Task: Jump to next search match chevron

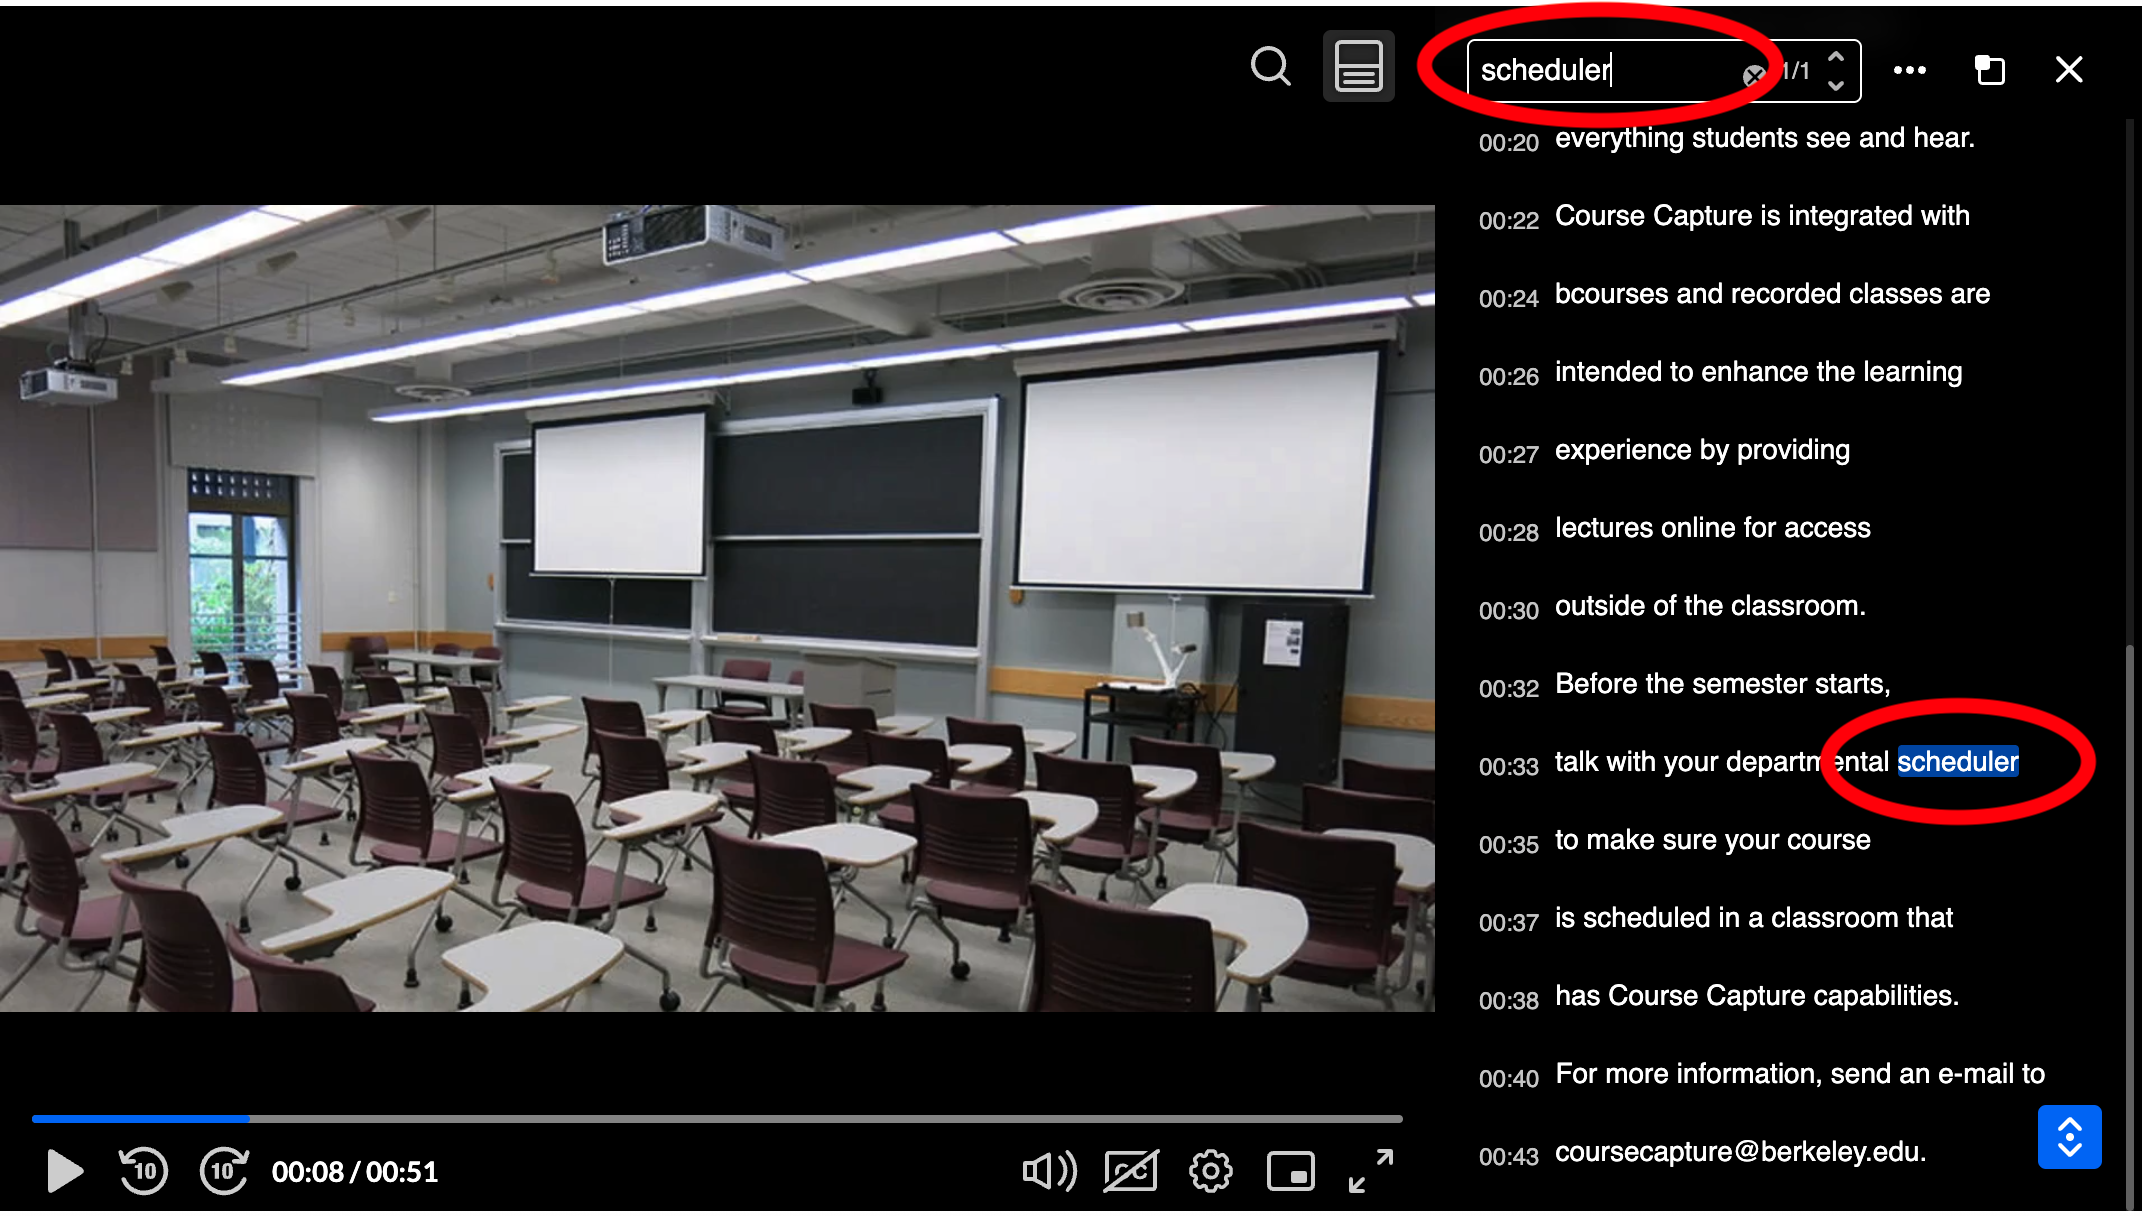Action: (x=1836, y=84)
